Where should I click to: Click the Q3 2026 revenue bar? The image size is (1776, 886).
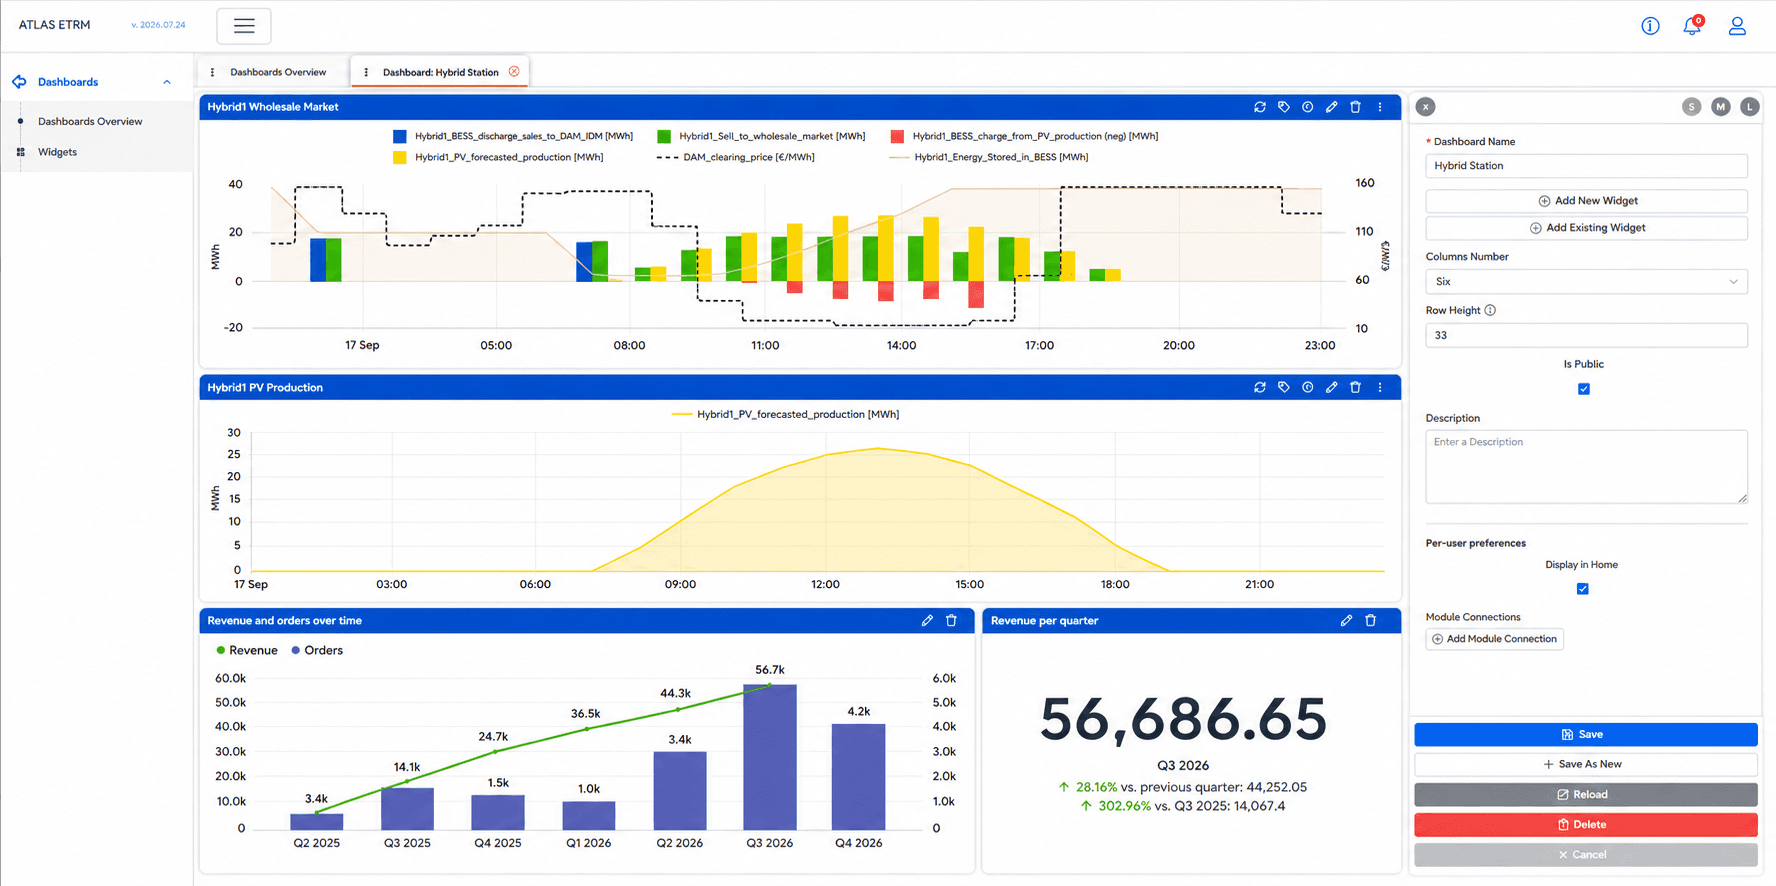769,757
